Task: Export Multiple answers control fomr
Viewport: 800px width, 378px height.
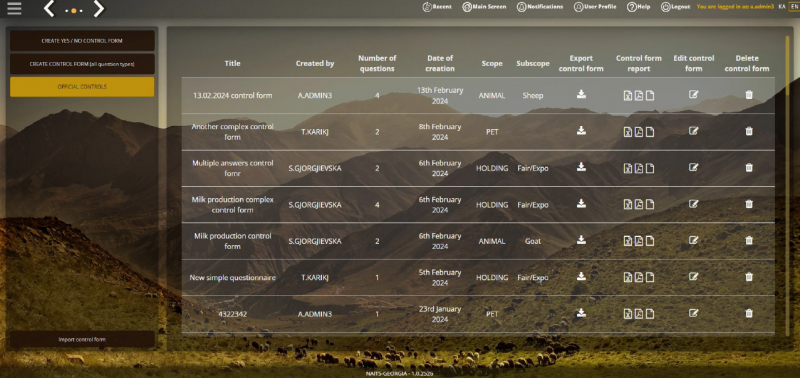Action: (581, 167)
